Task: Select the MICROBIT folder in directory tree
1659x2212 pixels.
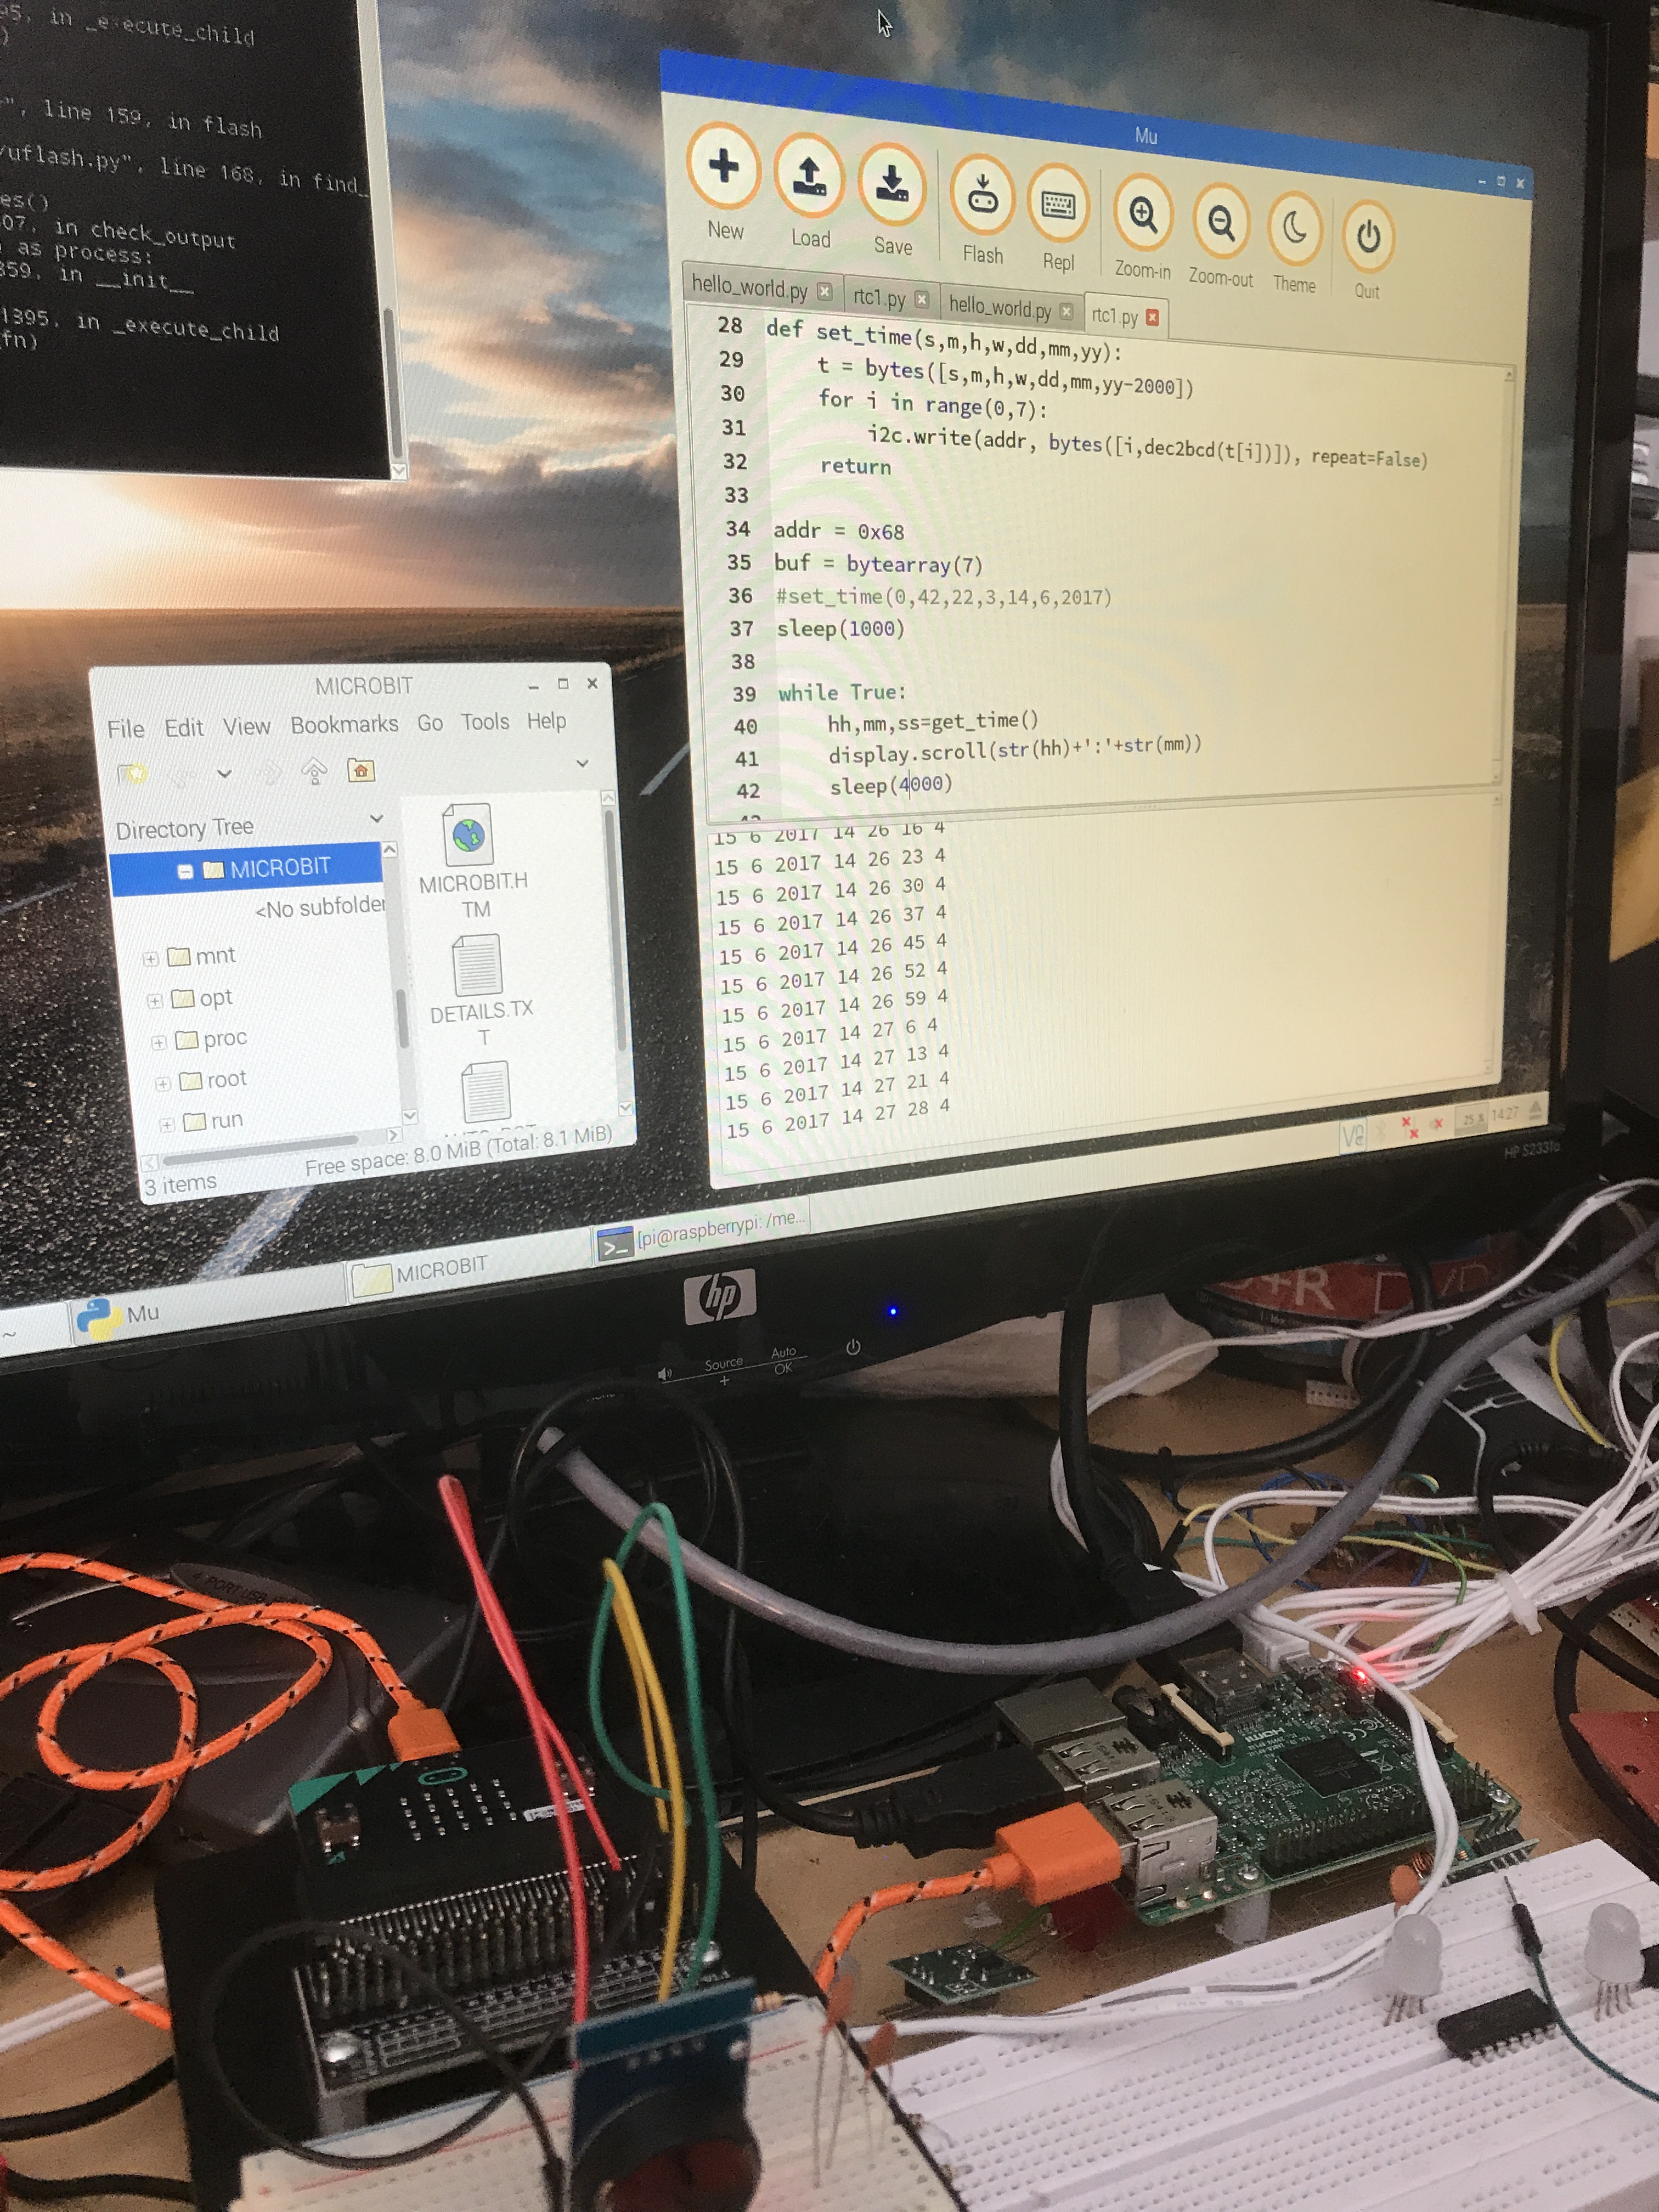Action: click(x=246, y=868)
